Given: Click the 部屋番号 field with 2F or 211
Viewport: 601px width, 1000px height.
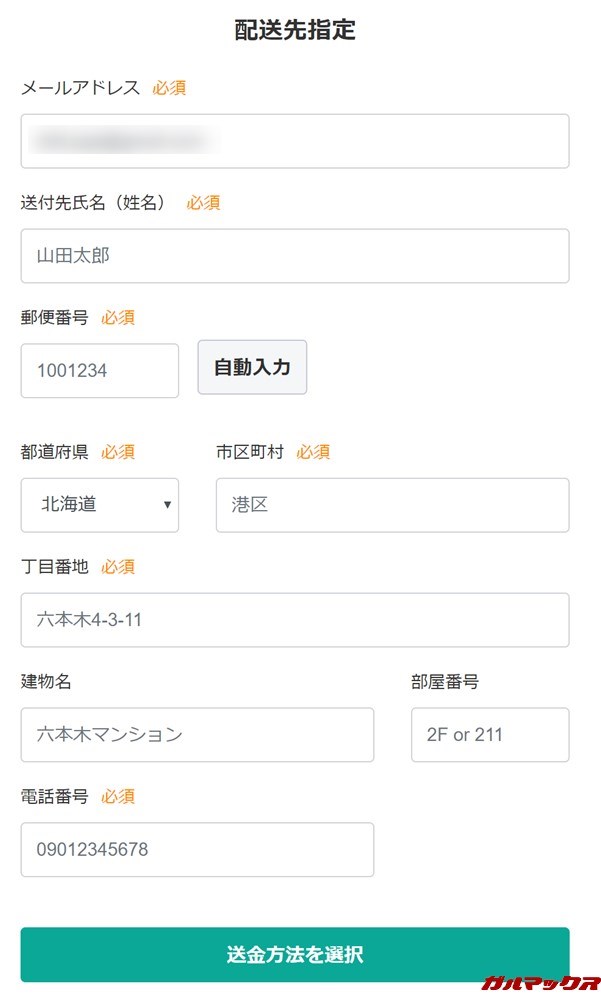Looking at the screenshot, I should coord(489,734).
